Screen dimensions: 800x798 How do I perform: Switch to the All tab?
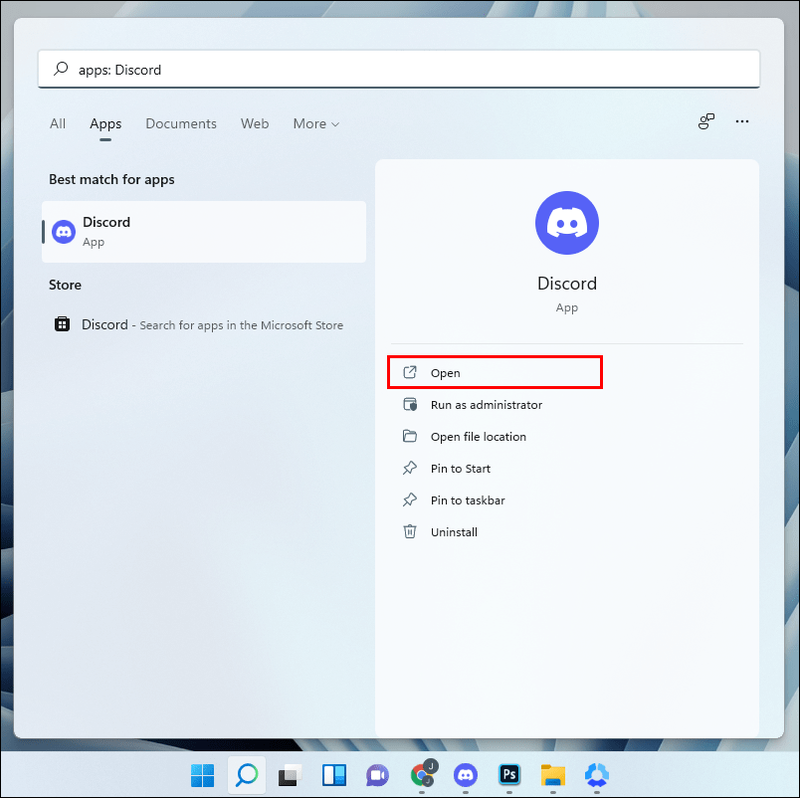pyautogui.click(x=58, y=124)
